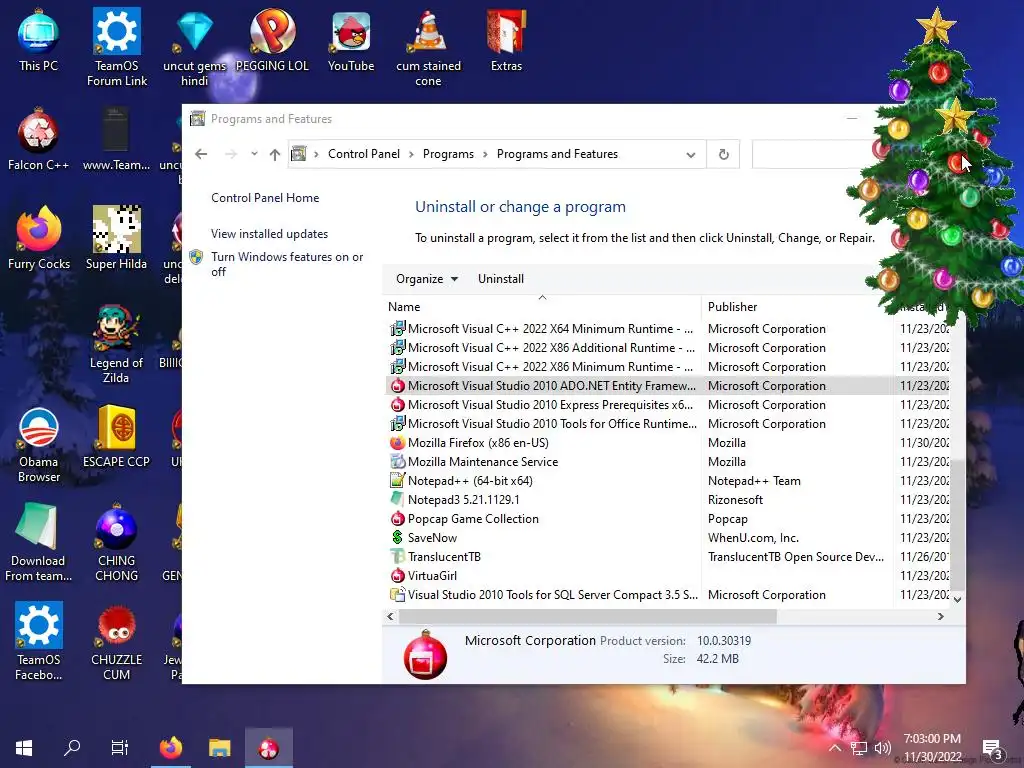
Task: Open TeamOS Forum Link shortcut
Action: click(117, 47)
